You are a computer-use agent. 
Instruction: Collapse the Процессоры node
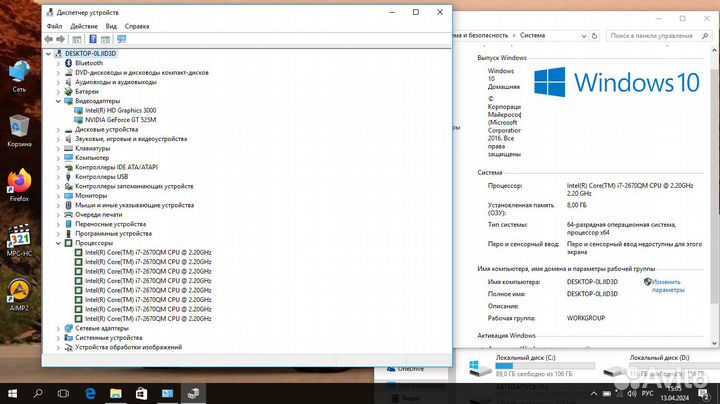(58, 243)
